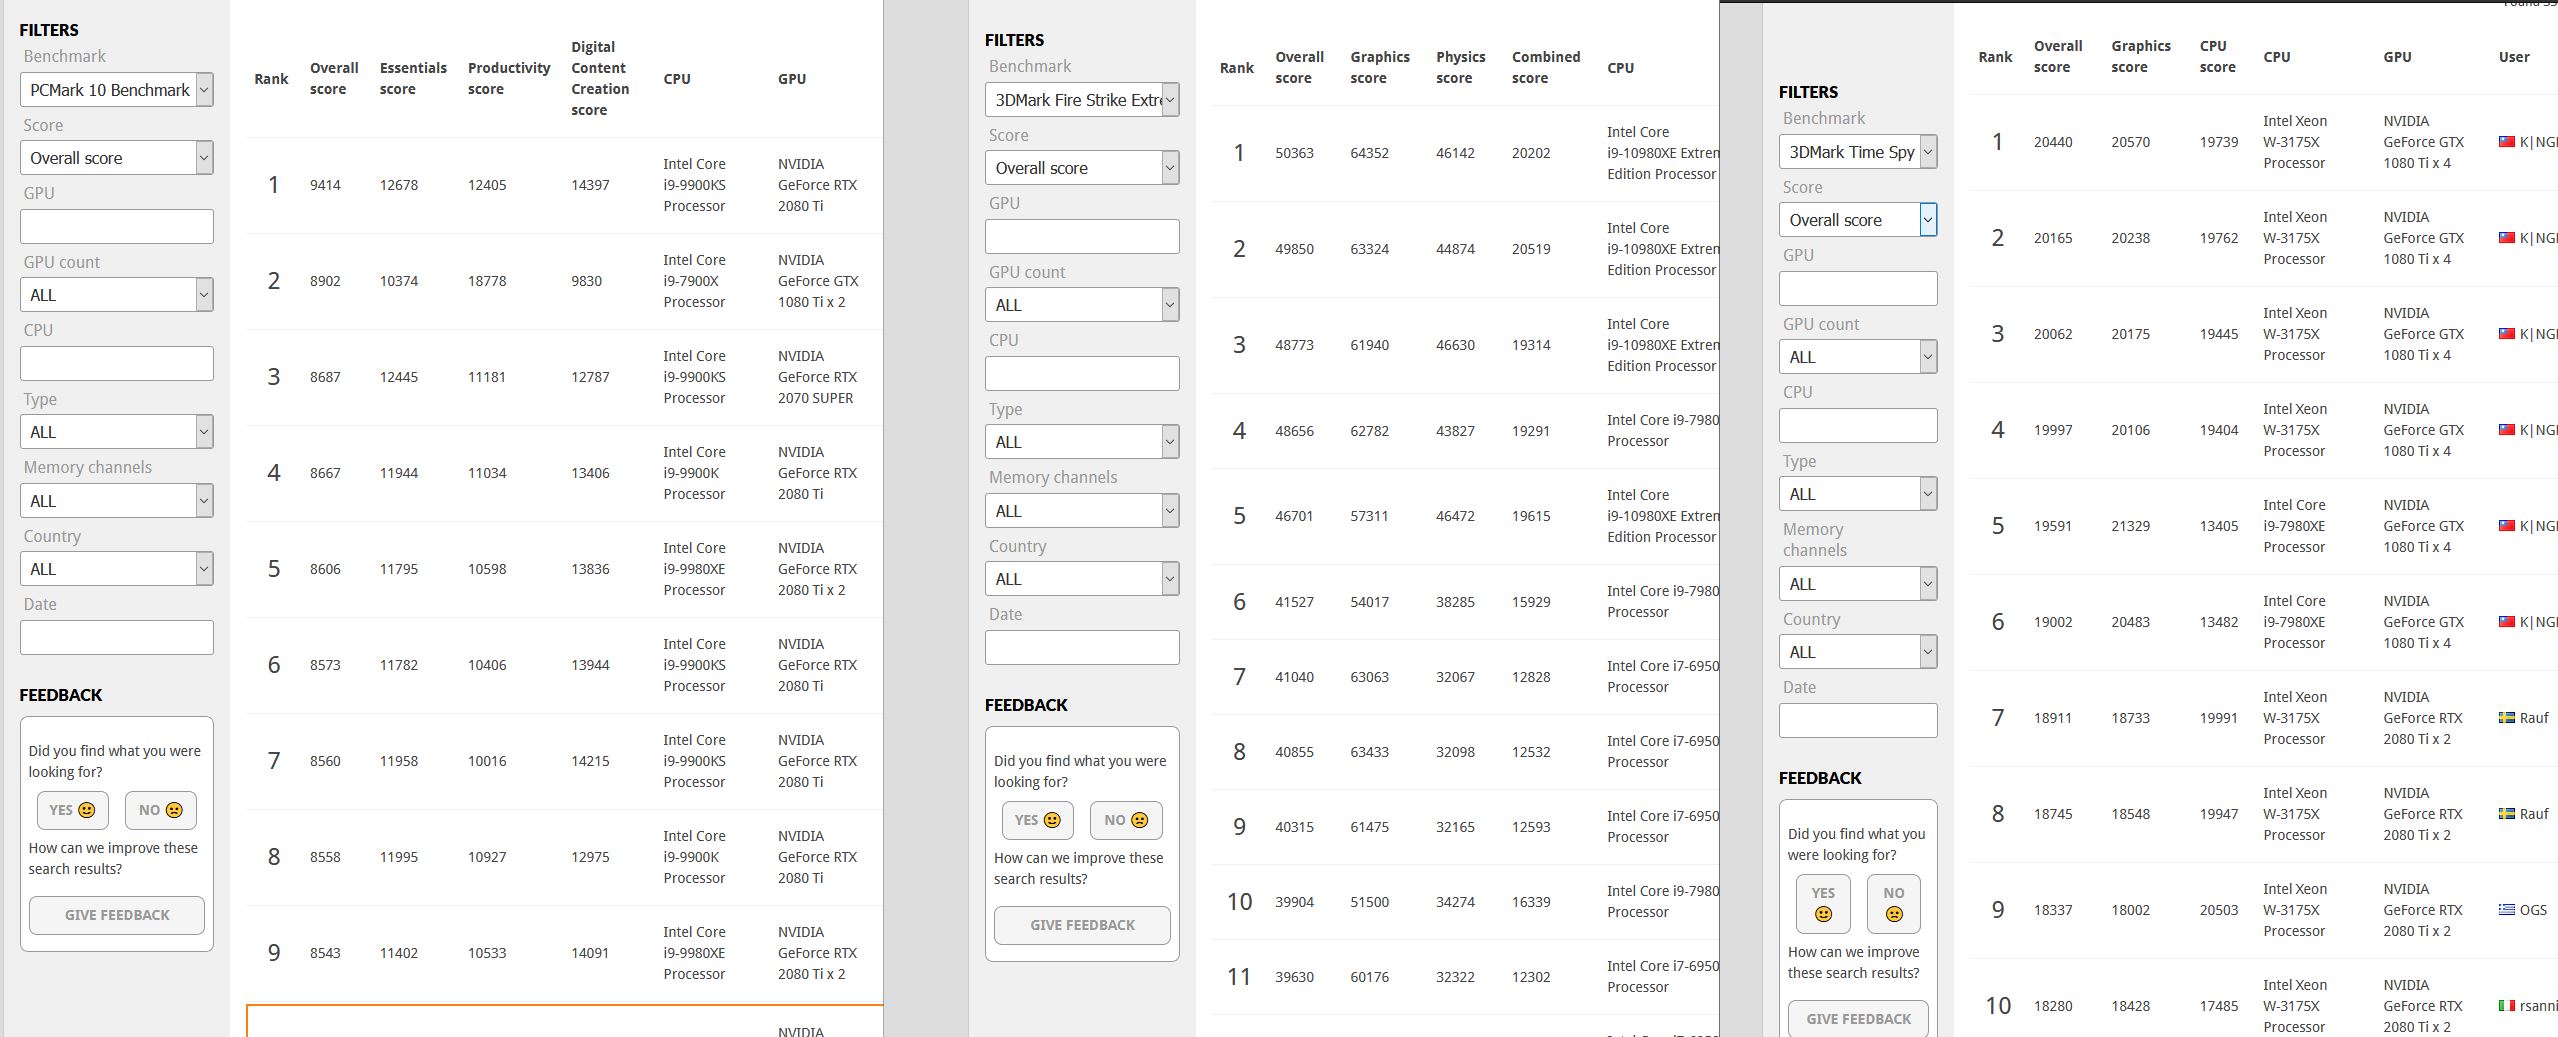2558x1037 pixels.
Task: Click NO sad-face button in Time Spy feedback
Action: coord(1894,904)
